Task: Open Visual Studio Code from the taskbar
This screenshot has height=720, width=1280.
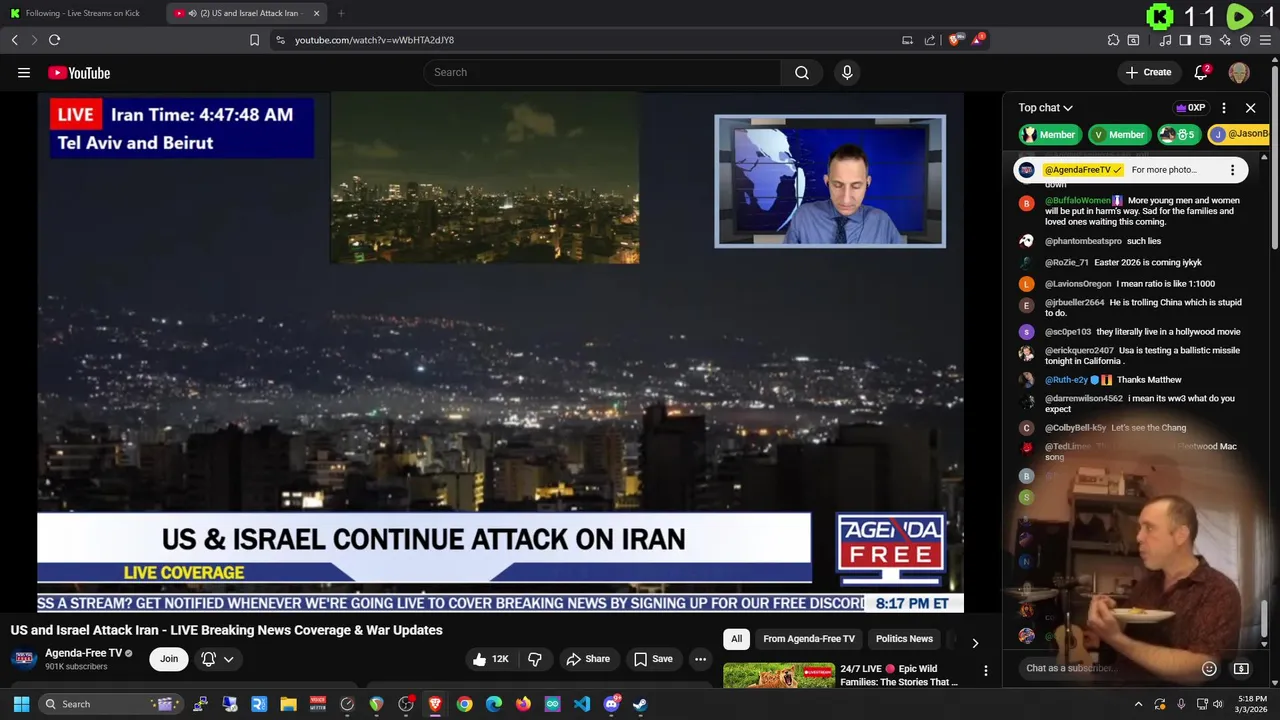Action: coord(582,704)
